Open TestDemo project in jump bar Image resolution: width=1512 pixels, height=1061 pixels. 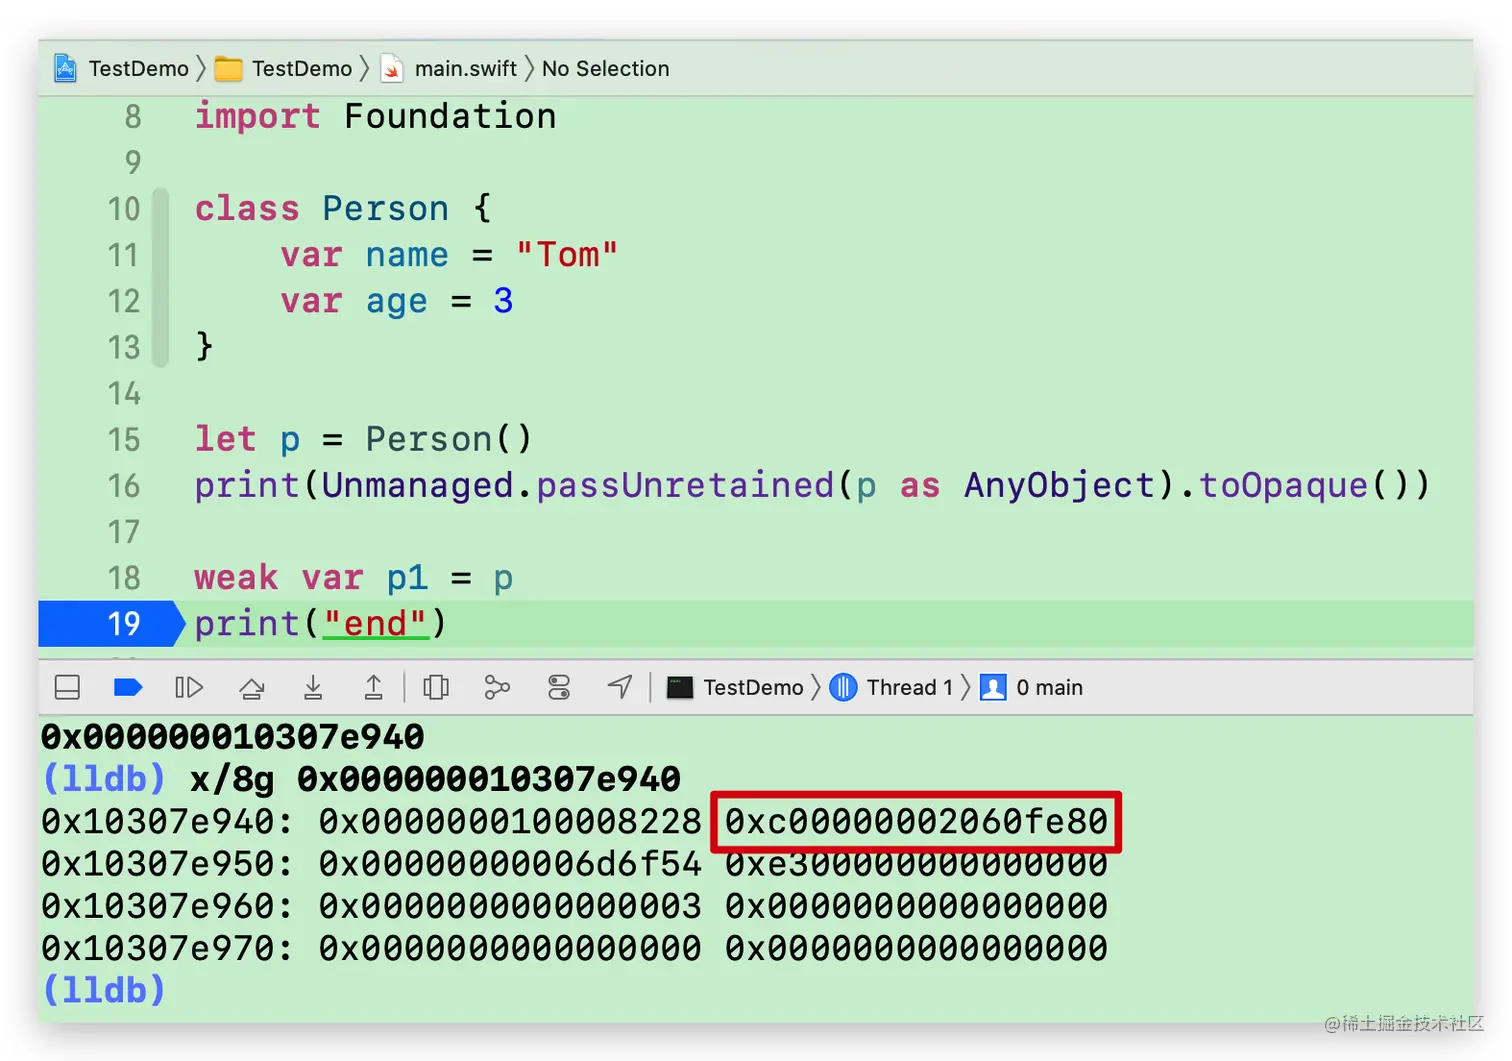coord(121,68)
